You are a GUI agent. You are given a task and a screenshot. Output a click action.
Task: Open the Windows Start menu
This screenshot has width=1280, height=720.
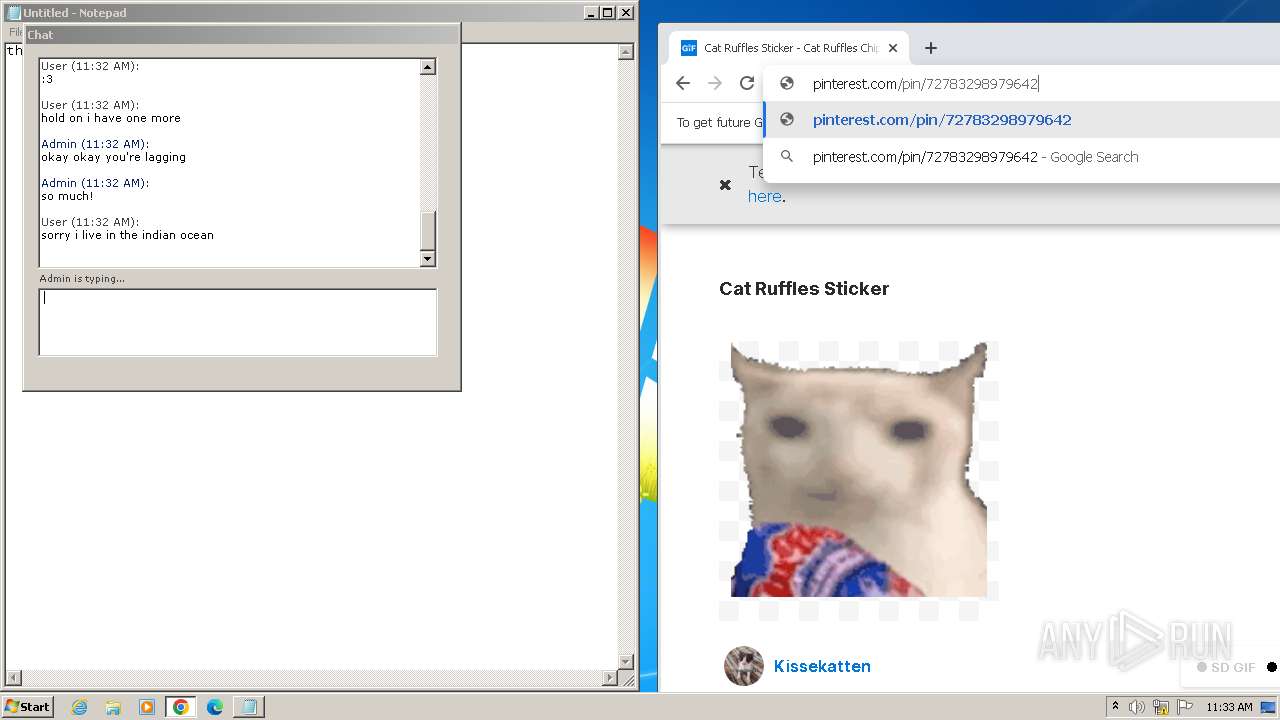coord(28,706)
